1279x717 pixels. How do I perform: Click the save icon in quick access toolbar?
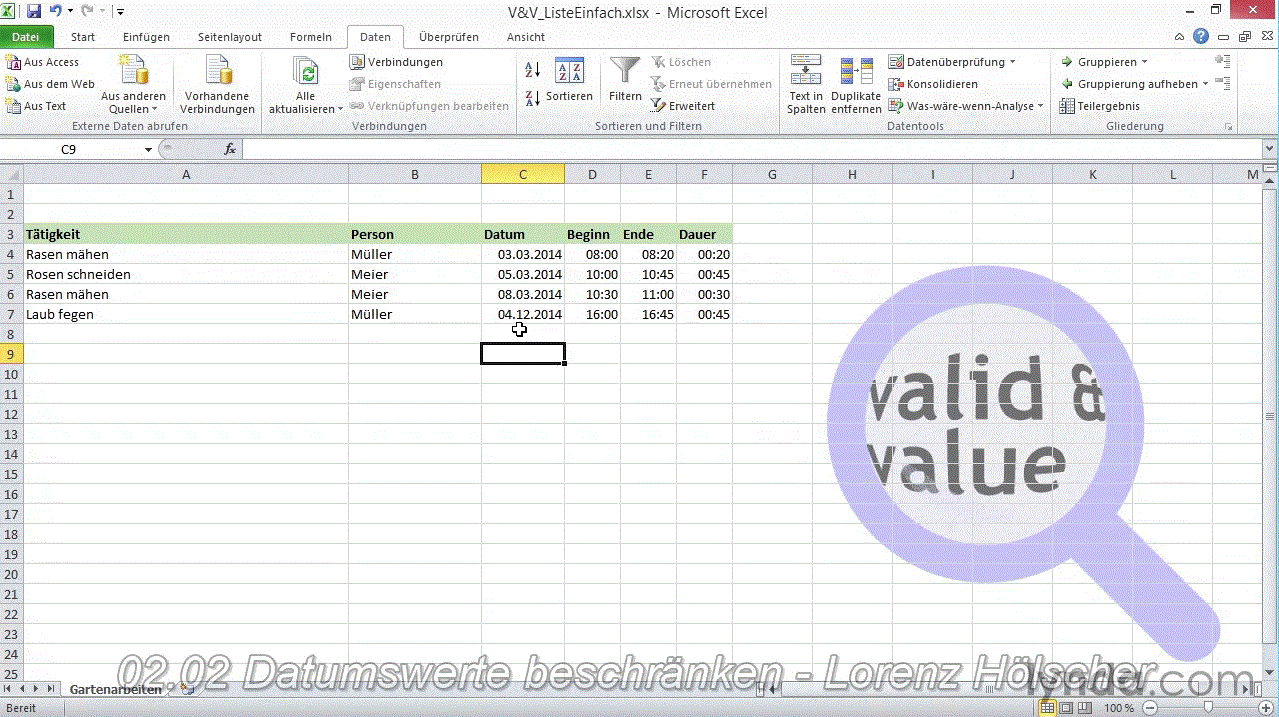(34, 11)
